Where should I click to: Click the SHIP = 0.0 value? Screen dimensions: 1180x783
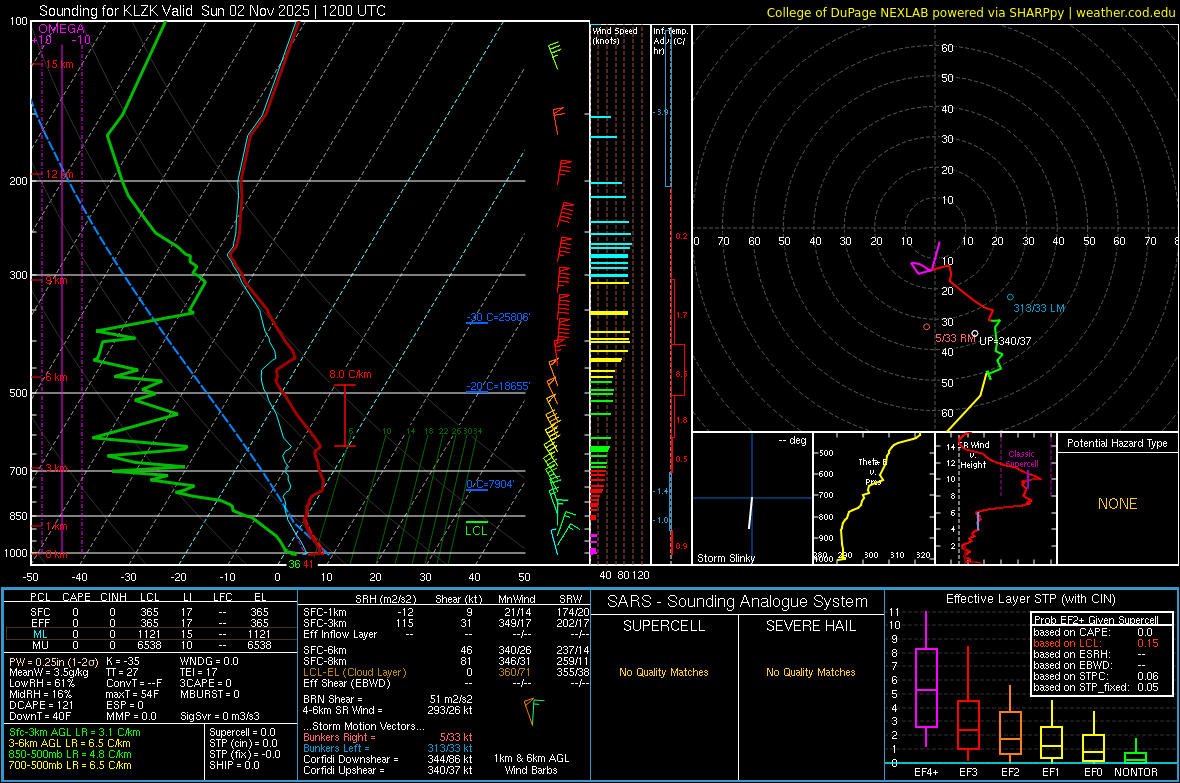click(x=234, y=765)
